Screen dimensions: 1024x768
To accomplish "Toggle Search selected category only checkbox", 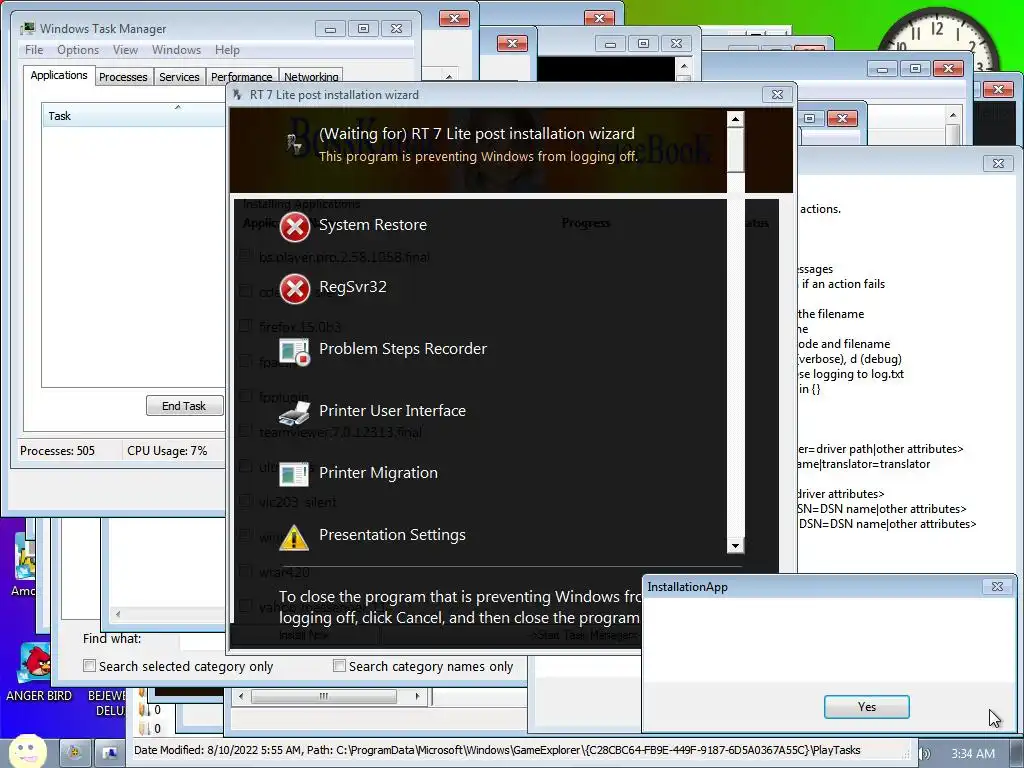I will pos(89,665).
